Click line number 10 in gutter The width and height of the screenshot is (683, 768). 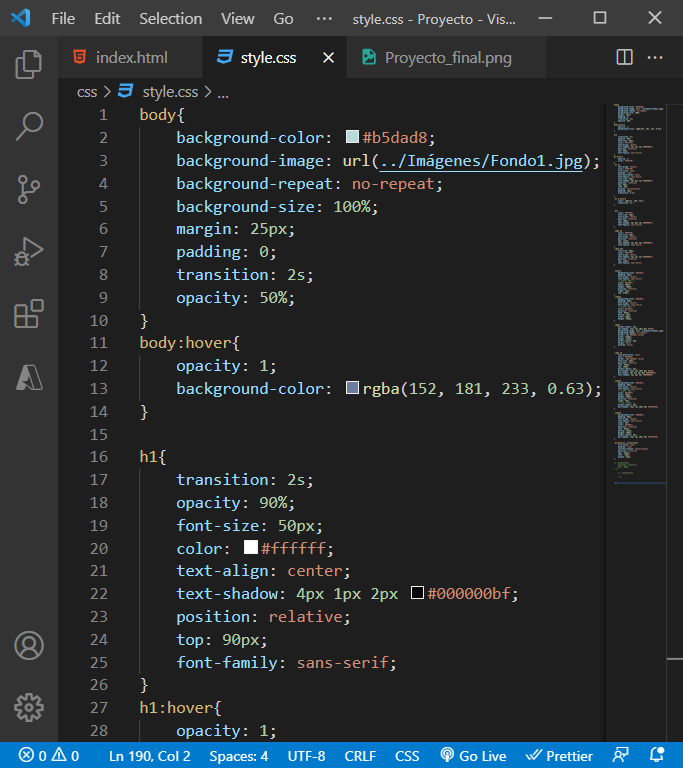(x=98, y=320)
